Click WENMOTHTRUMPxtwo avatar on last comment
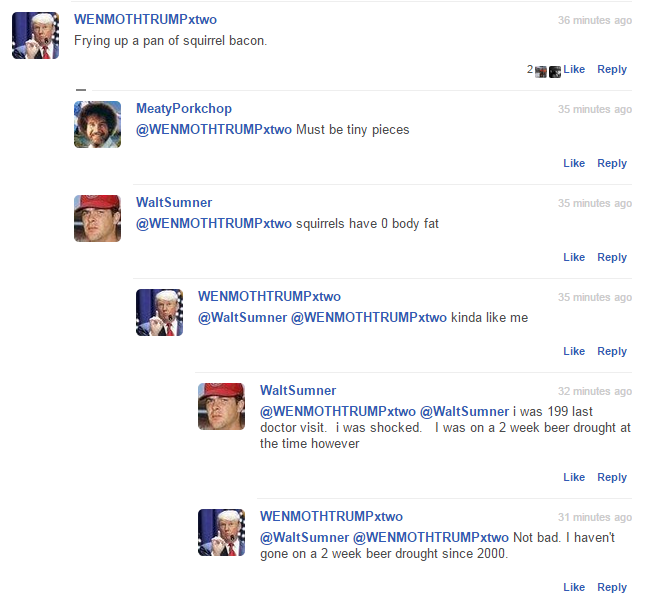This screenshot has width=656, height=605. pyautogui.click(x=221, y=532)
